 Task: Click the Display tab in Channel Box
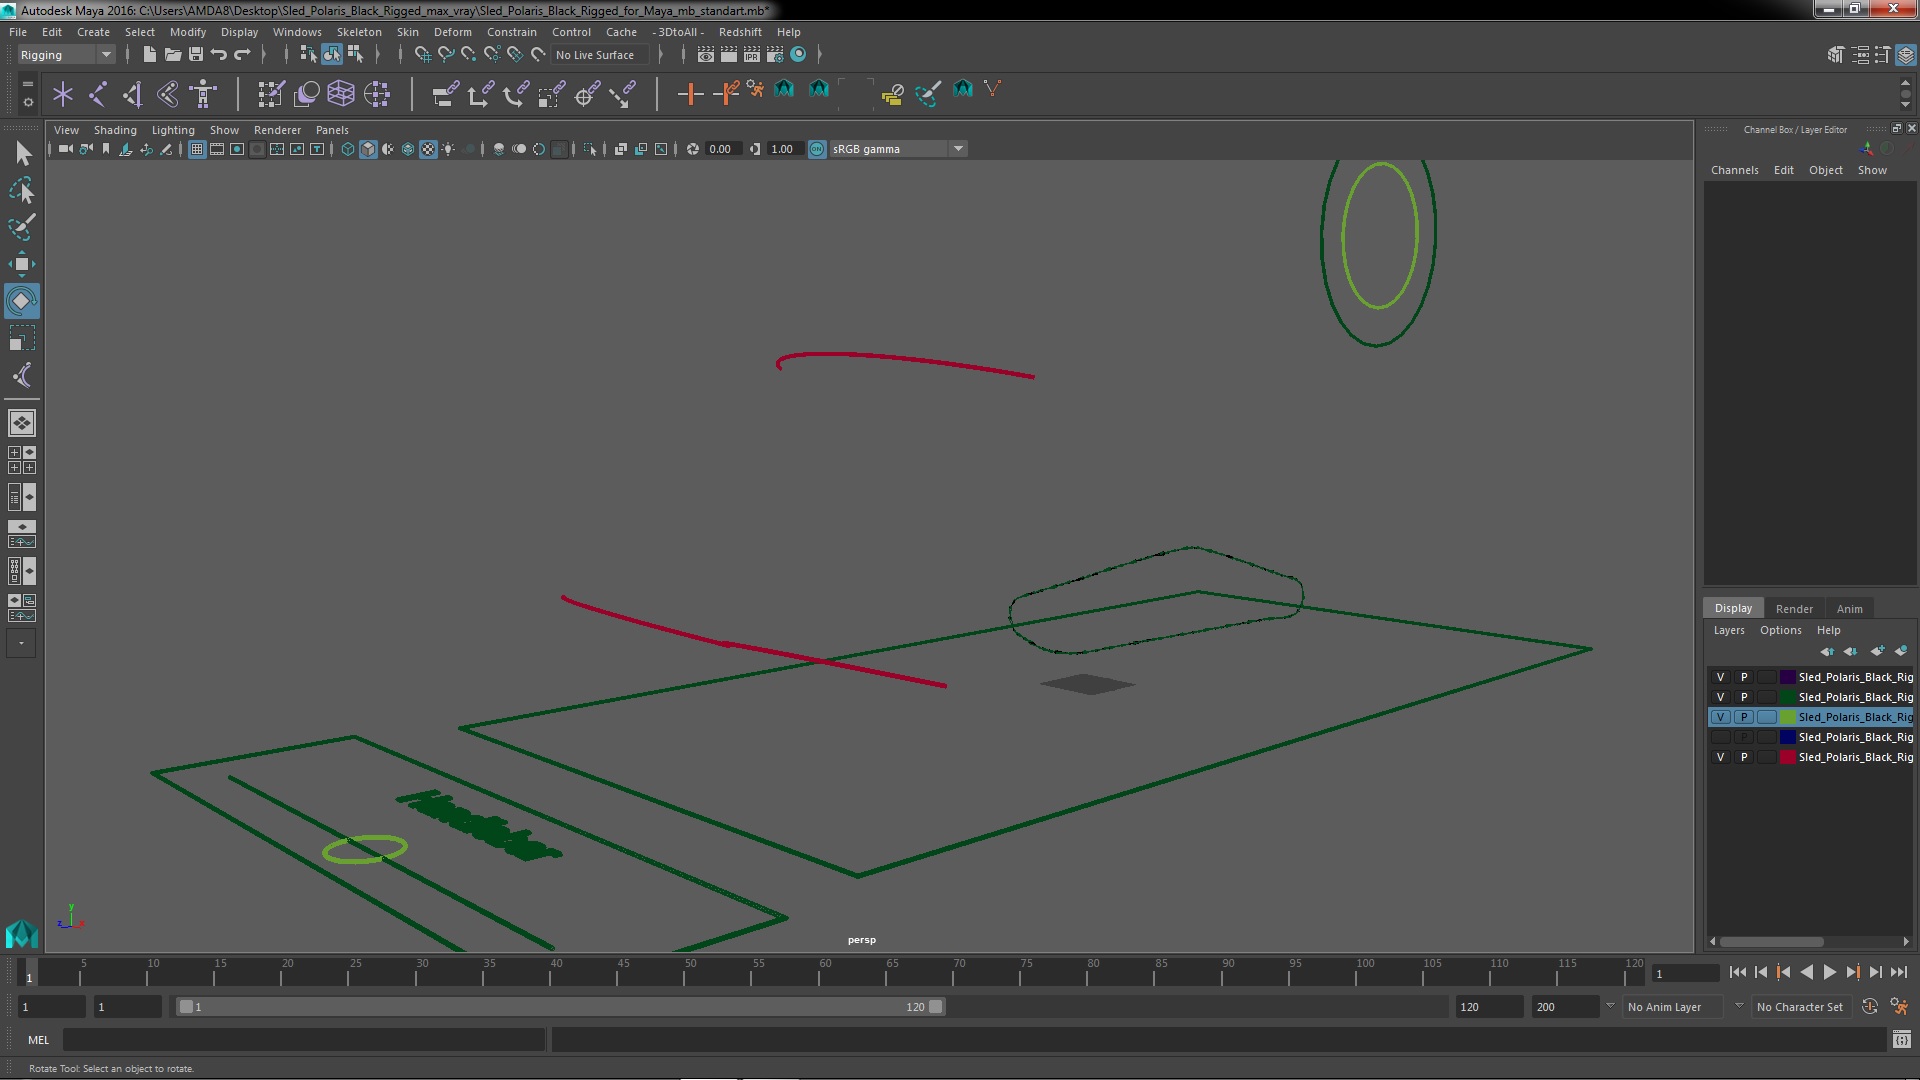point(1733,608)
